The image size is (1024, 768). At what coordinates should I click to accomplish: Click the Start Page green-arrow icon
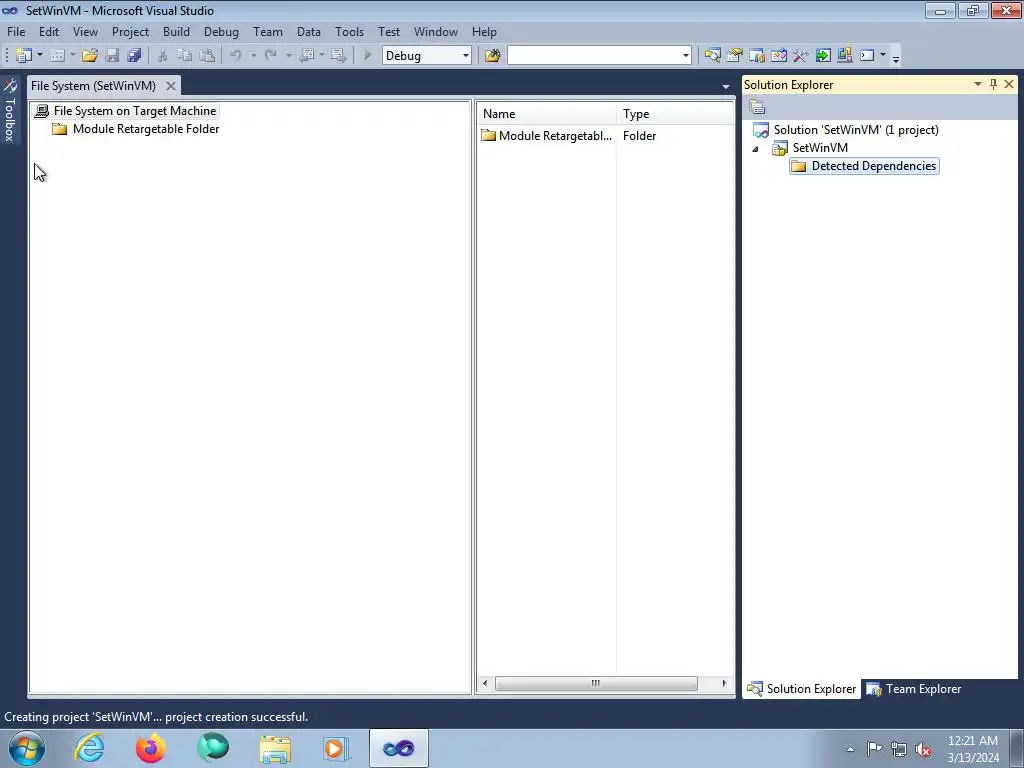pos(823,56)
